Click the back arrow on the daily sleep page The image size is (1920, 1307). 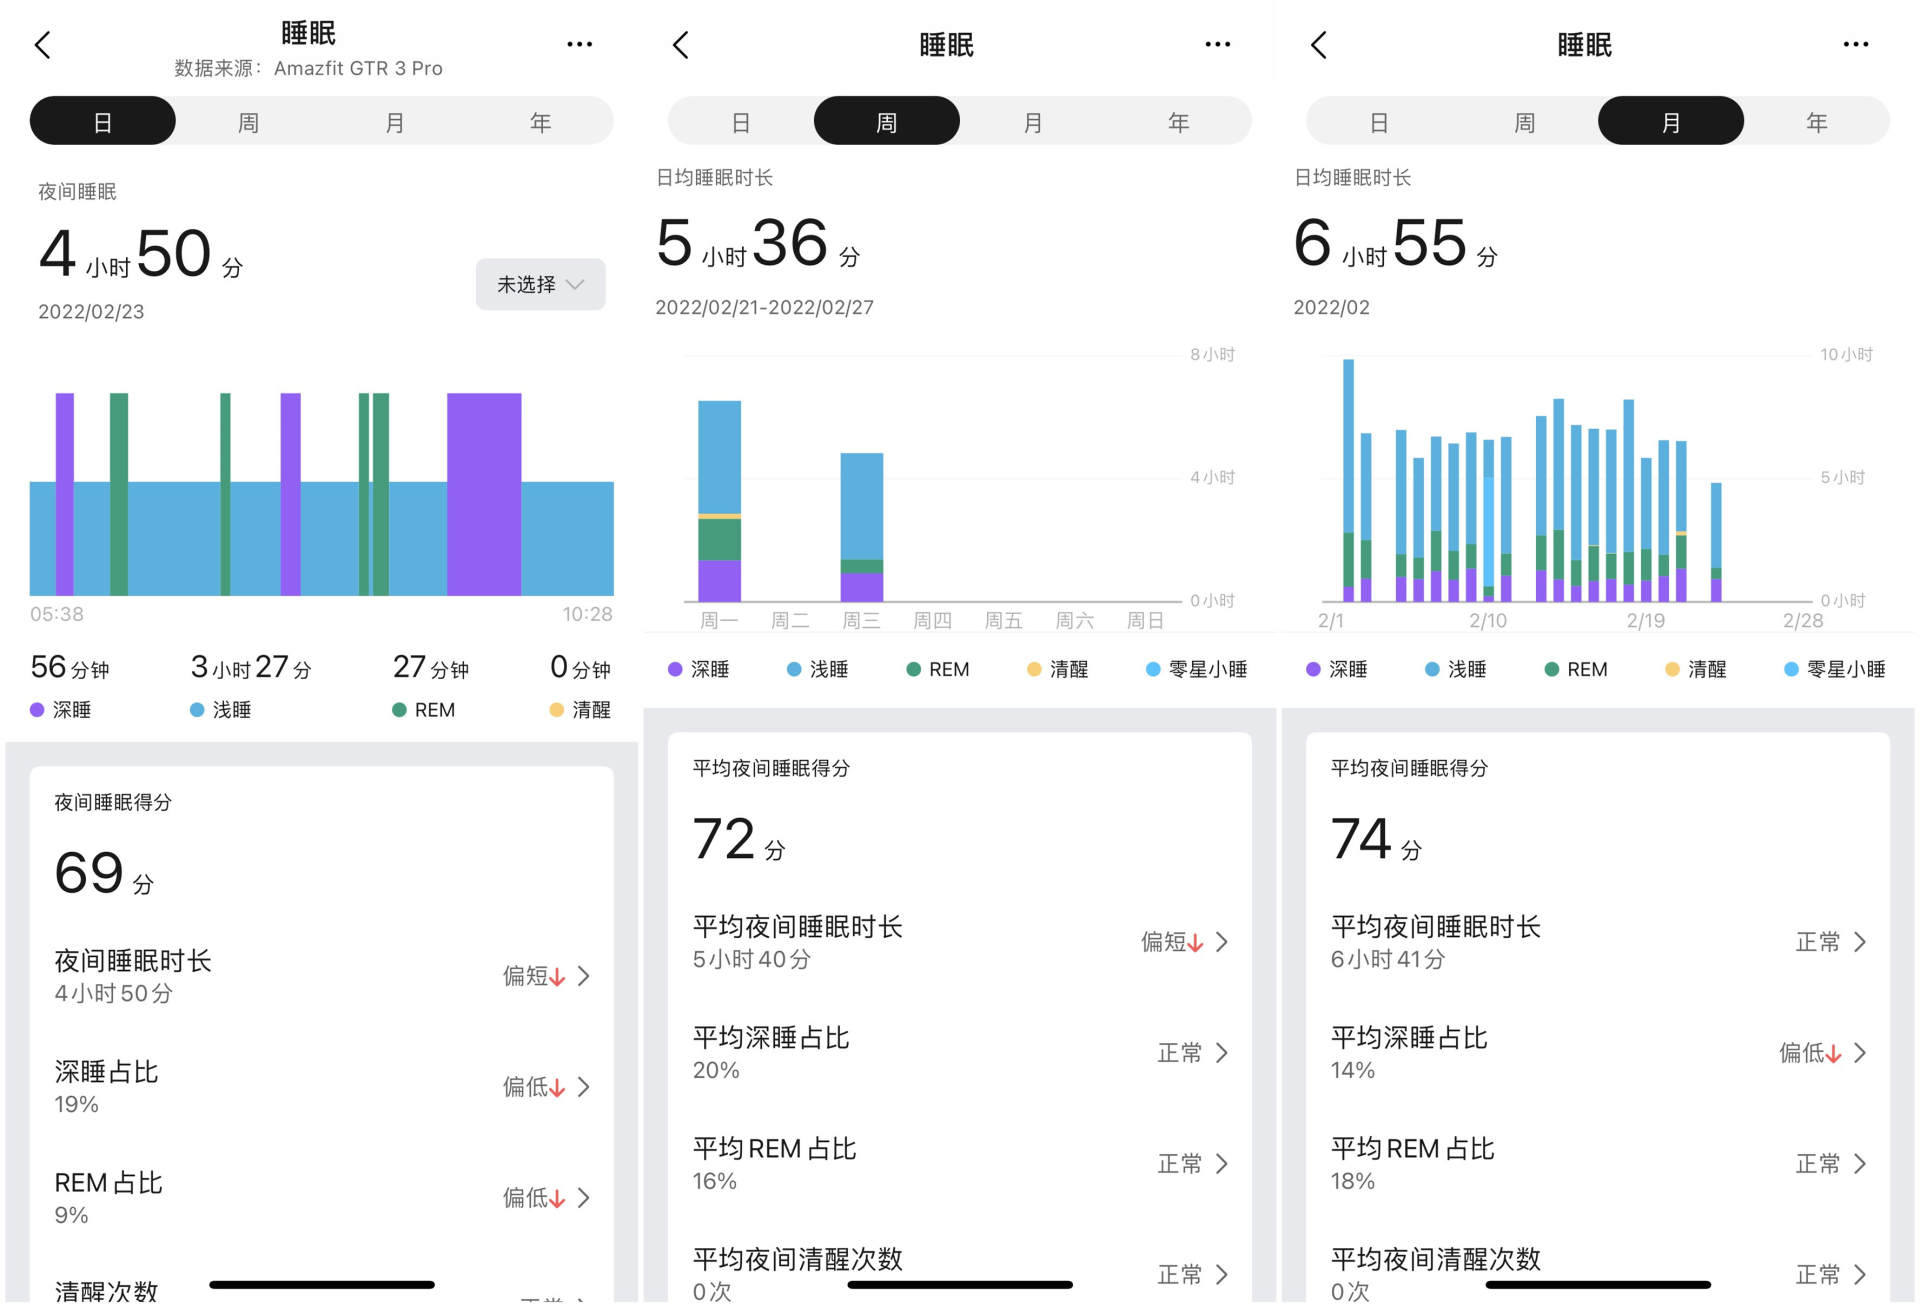[42, 44]
